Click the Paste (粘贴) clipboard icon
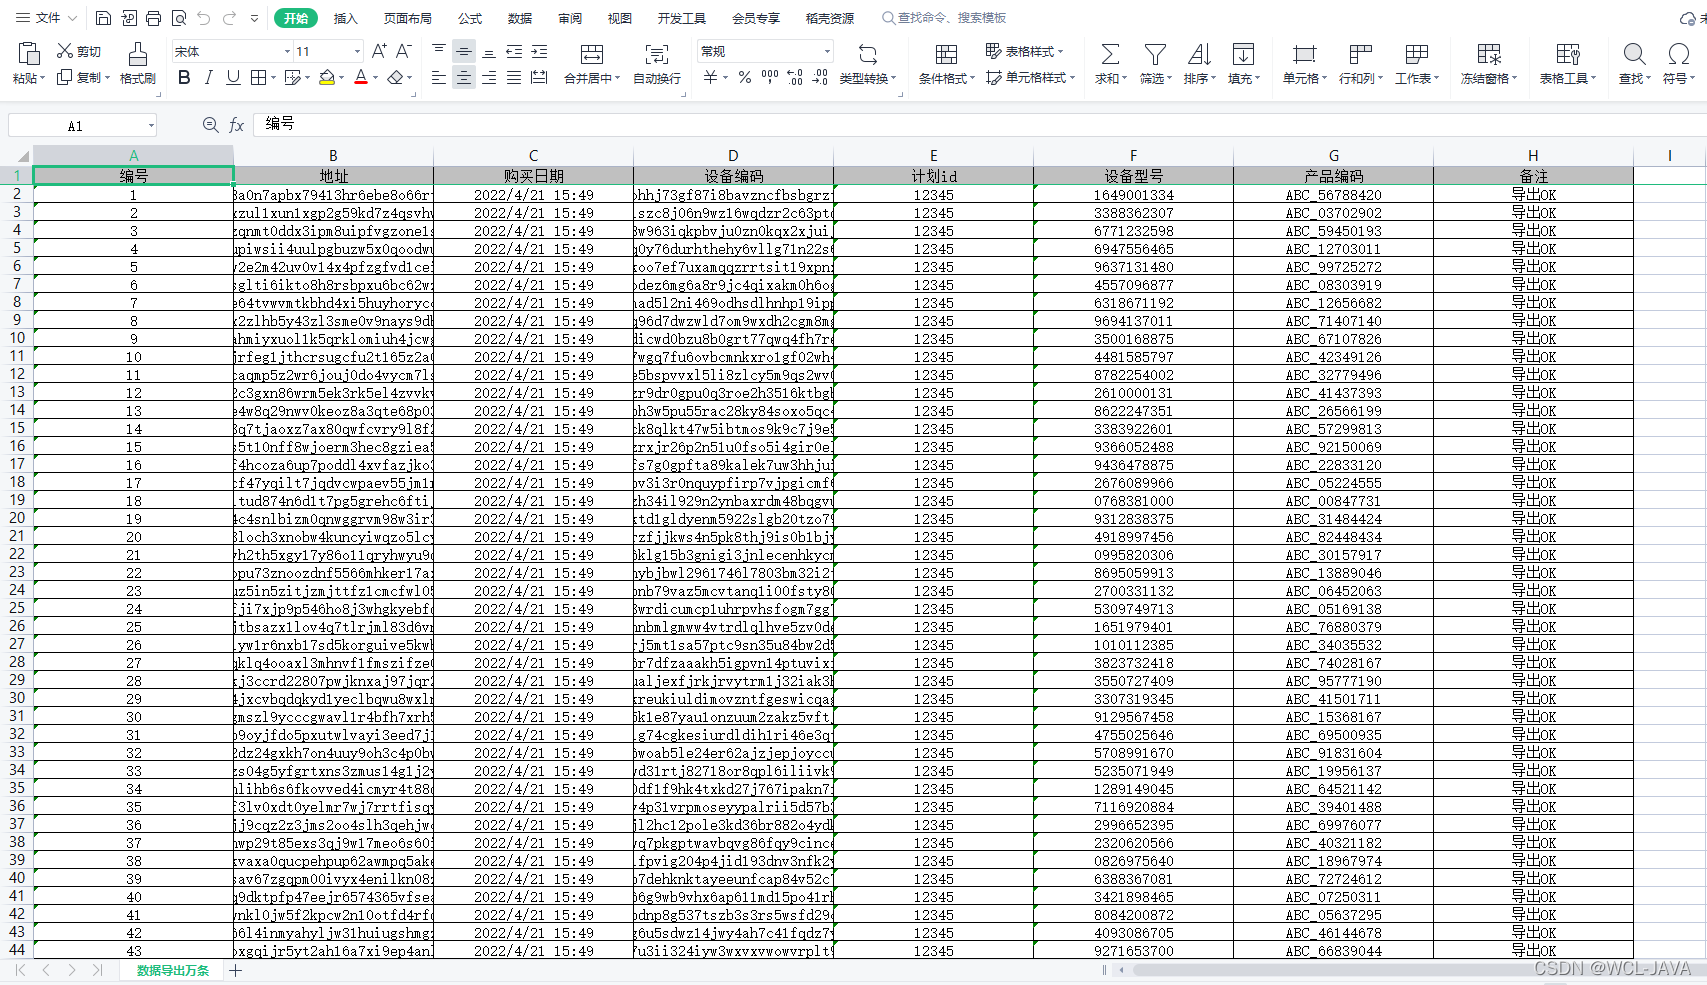 click(28, 54)
